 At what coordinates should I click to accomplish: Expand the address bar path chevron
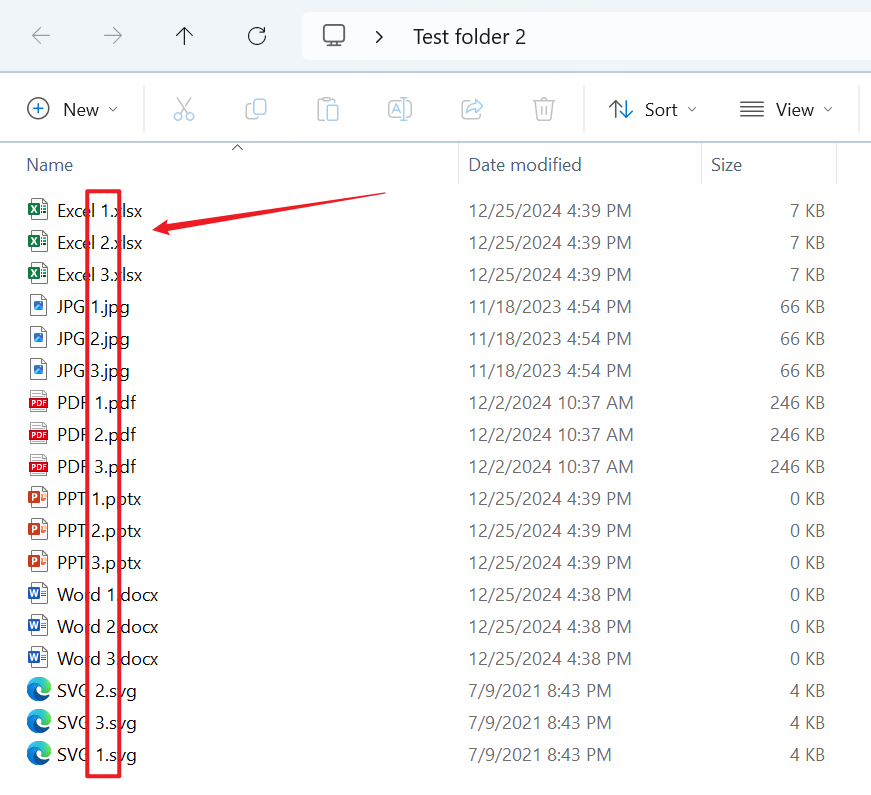[379, 37]
